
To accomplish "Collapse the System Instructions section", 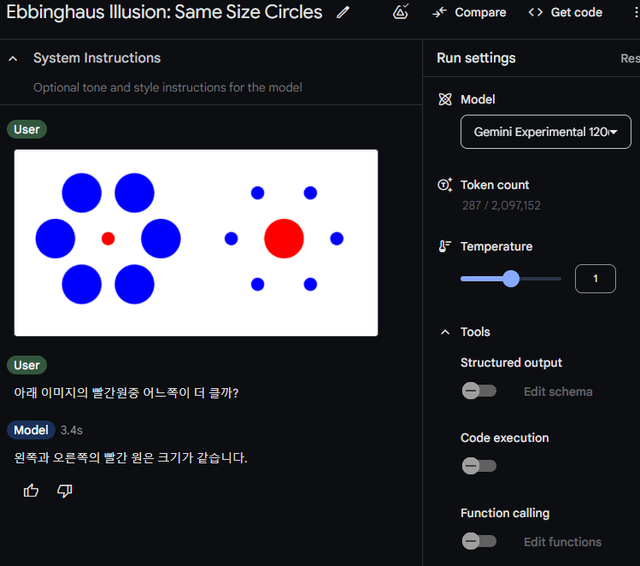I will (x=13, y=59).
